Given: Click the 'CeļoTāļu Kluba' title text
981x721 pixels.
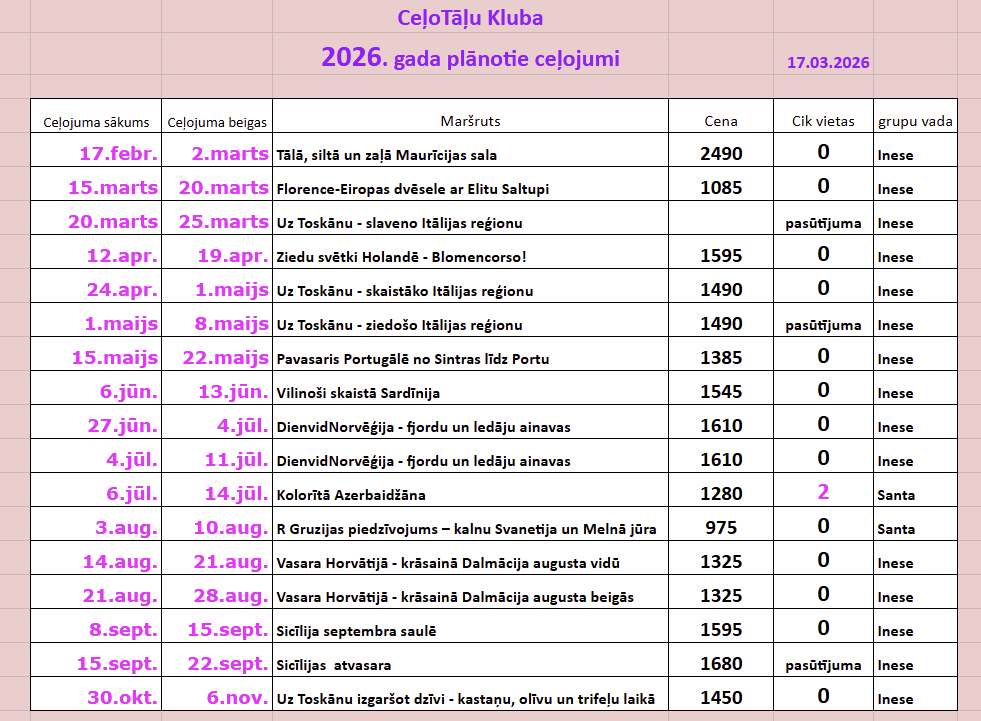Looking at the screenshot, I should coord(470,18).
